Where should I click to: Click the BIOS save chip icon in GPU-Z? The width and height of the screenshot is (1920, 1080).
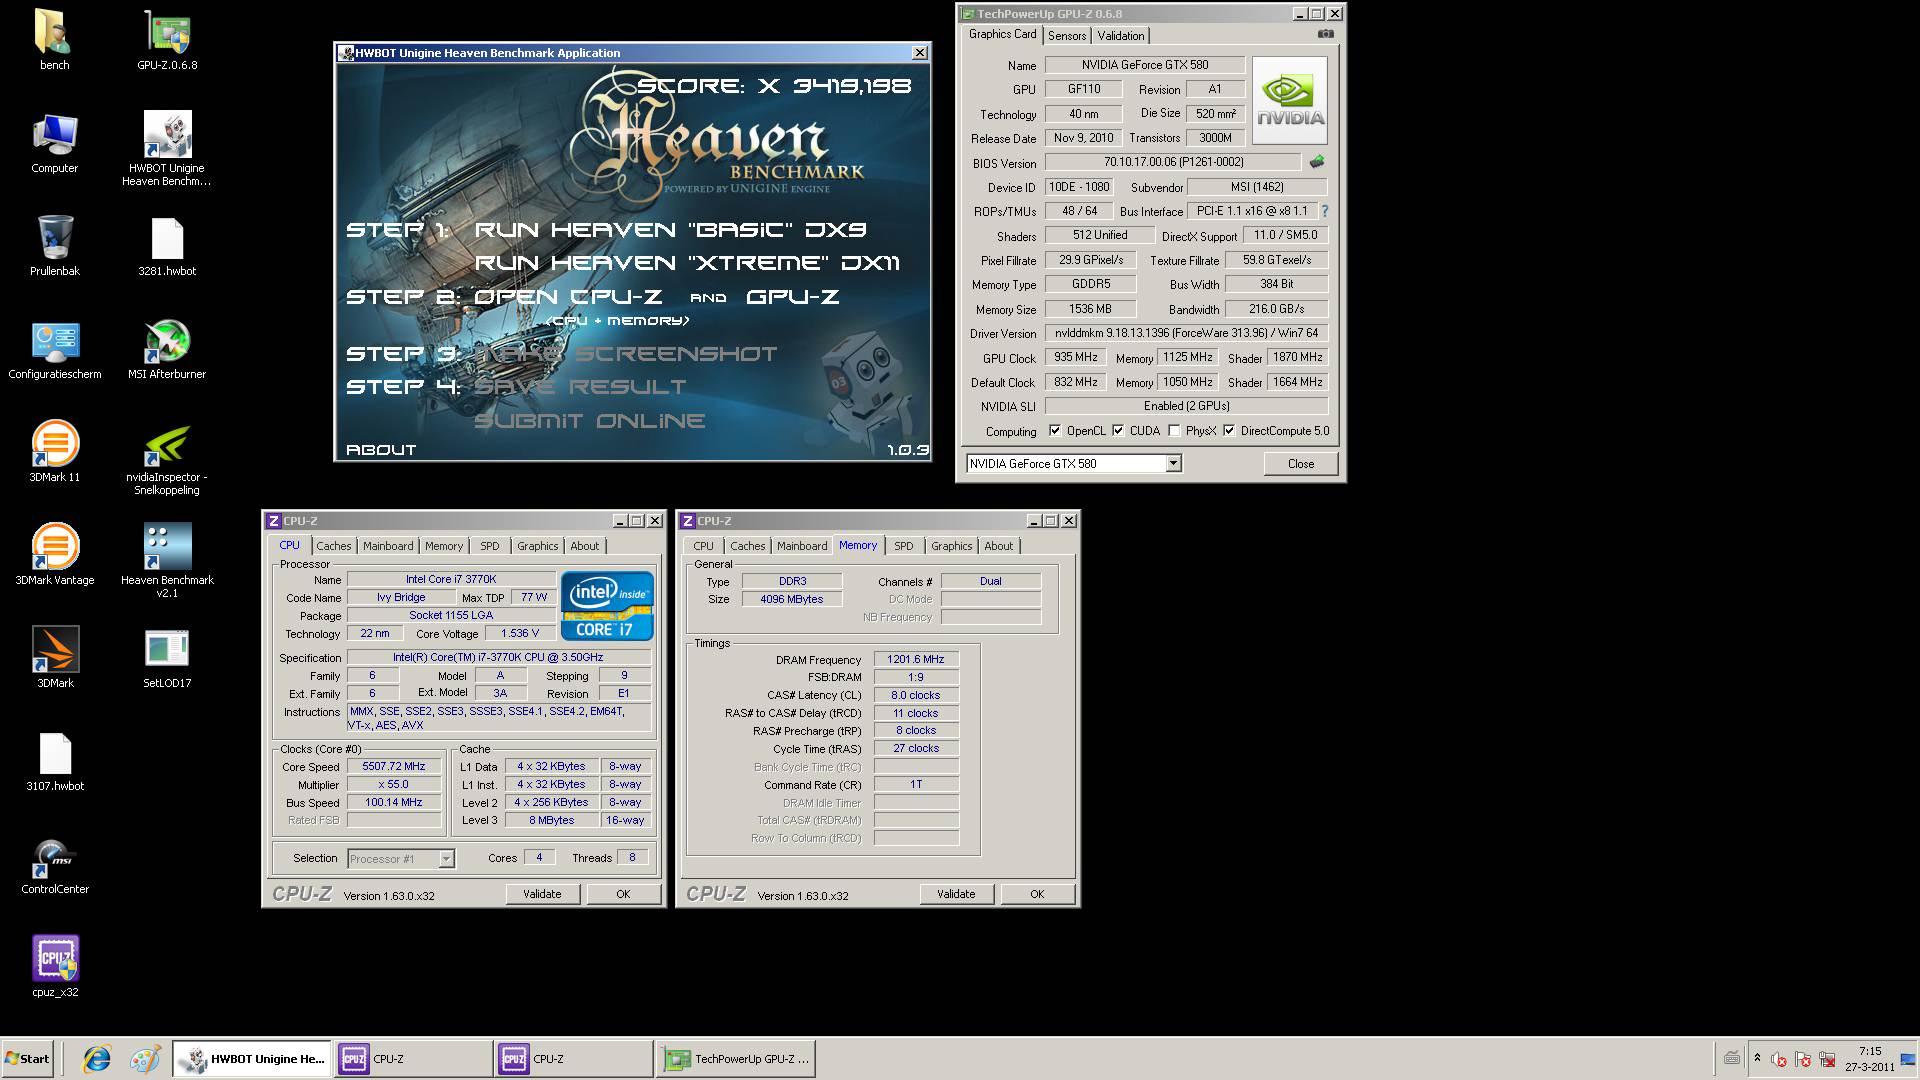pos(1317,162)
